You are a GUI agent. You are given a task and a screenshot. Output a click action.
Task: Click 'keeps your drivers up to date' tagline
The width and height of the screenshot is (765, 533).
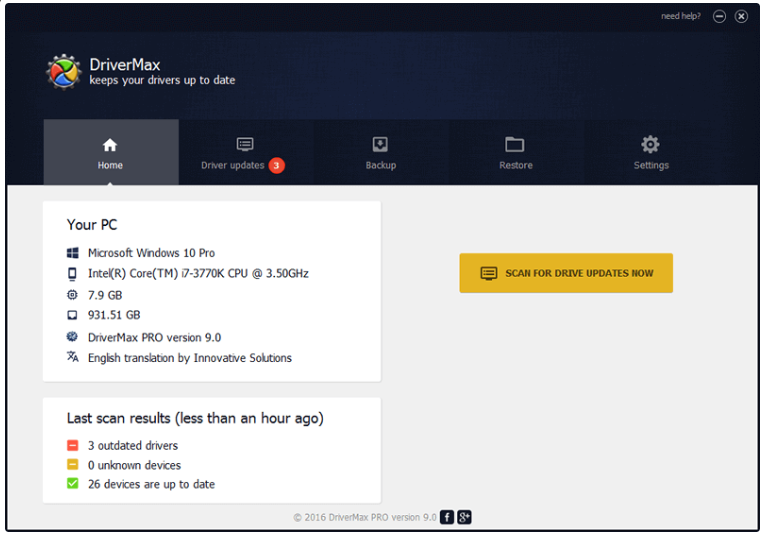coord(162,80)
